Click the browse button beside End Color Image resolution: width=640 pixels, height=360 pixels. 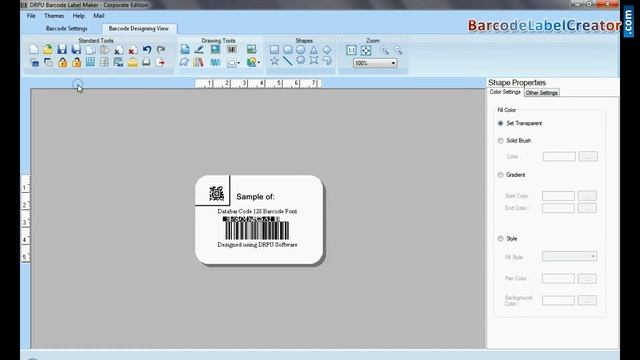(587, 208)
